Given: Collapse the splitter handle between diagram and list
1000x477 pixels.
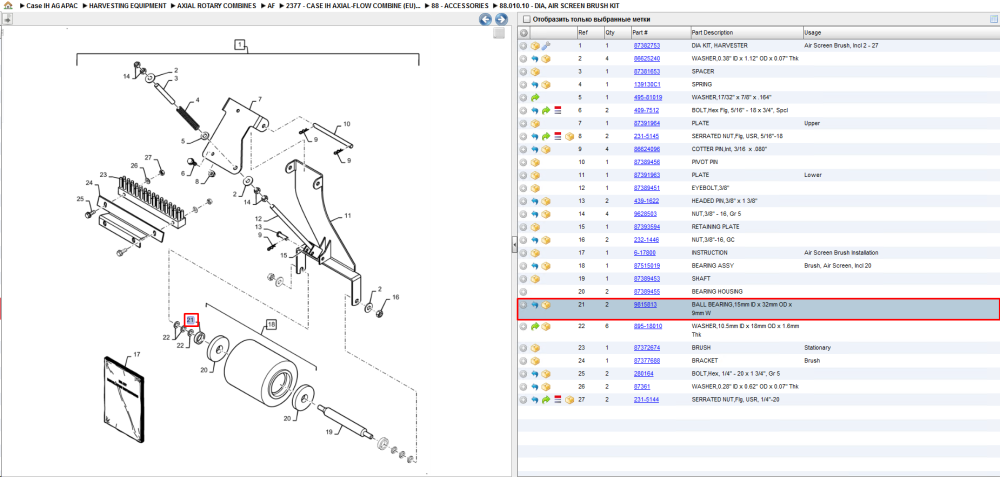Looking at the screenshot, I should point(514,244).
